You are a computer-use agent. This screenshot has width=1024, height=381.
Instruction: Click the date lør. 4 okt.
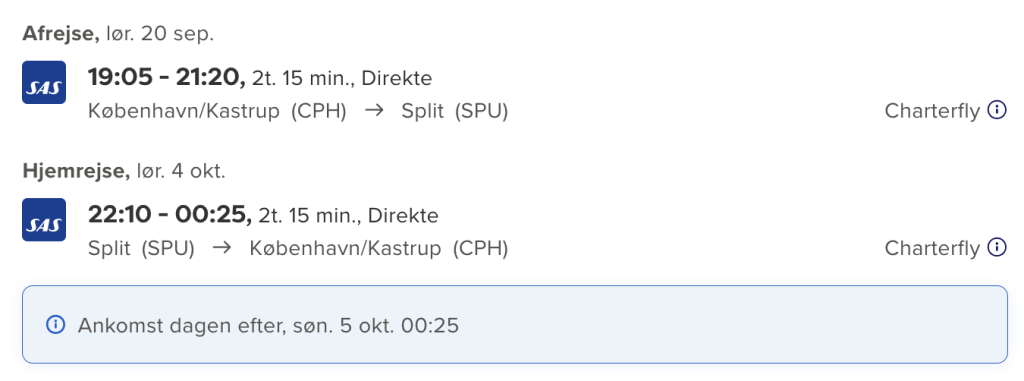pos(181,172)
